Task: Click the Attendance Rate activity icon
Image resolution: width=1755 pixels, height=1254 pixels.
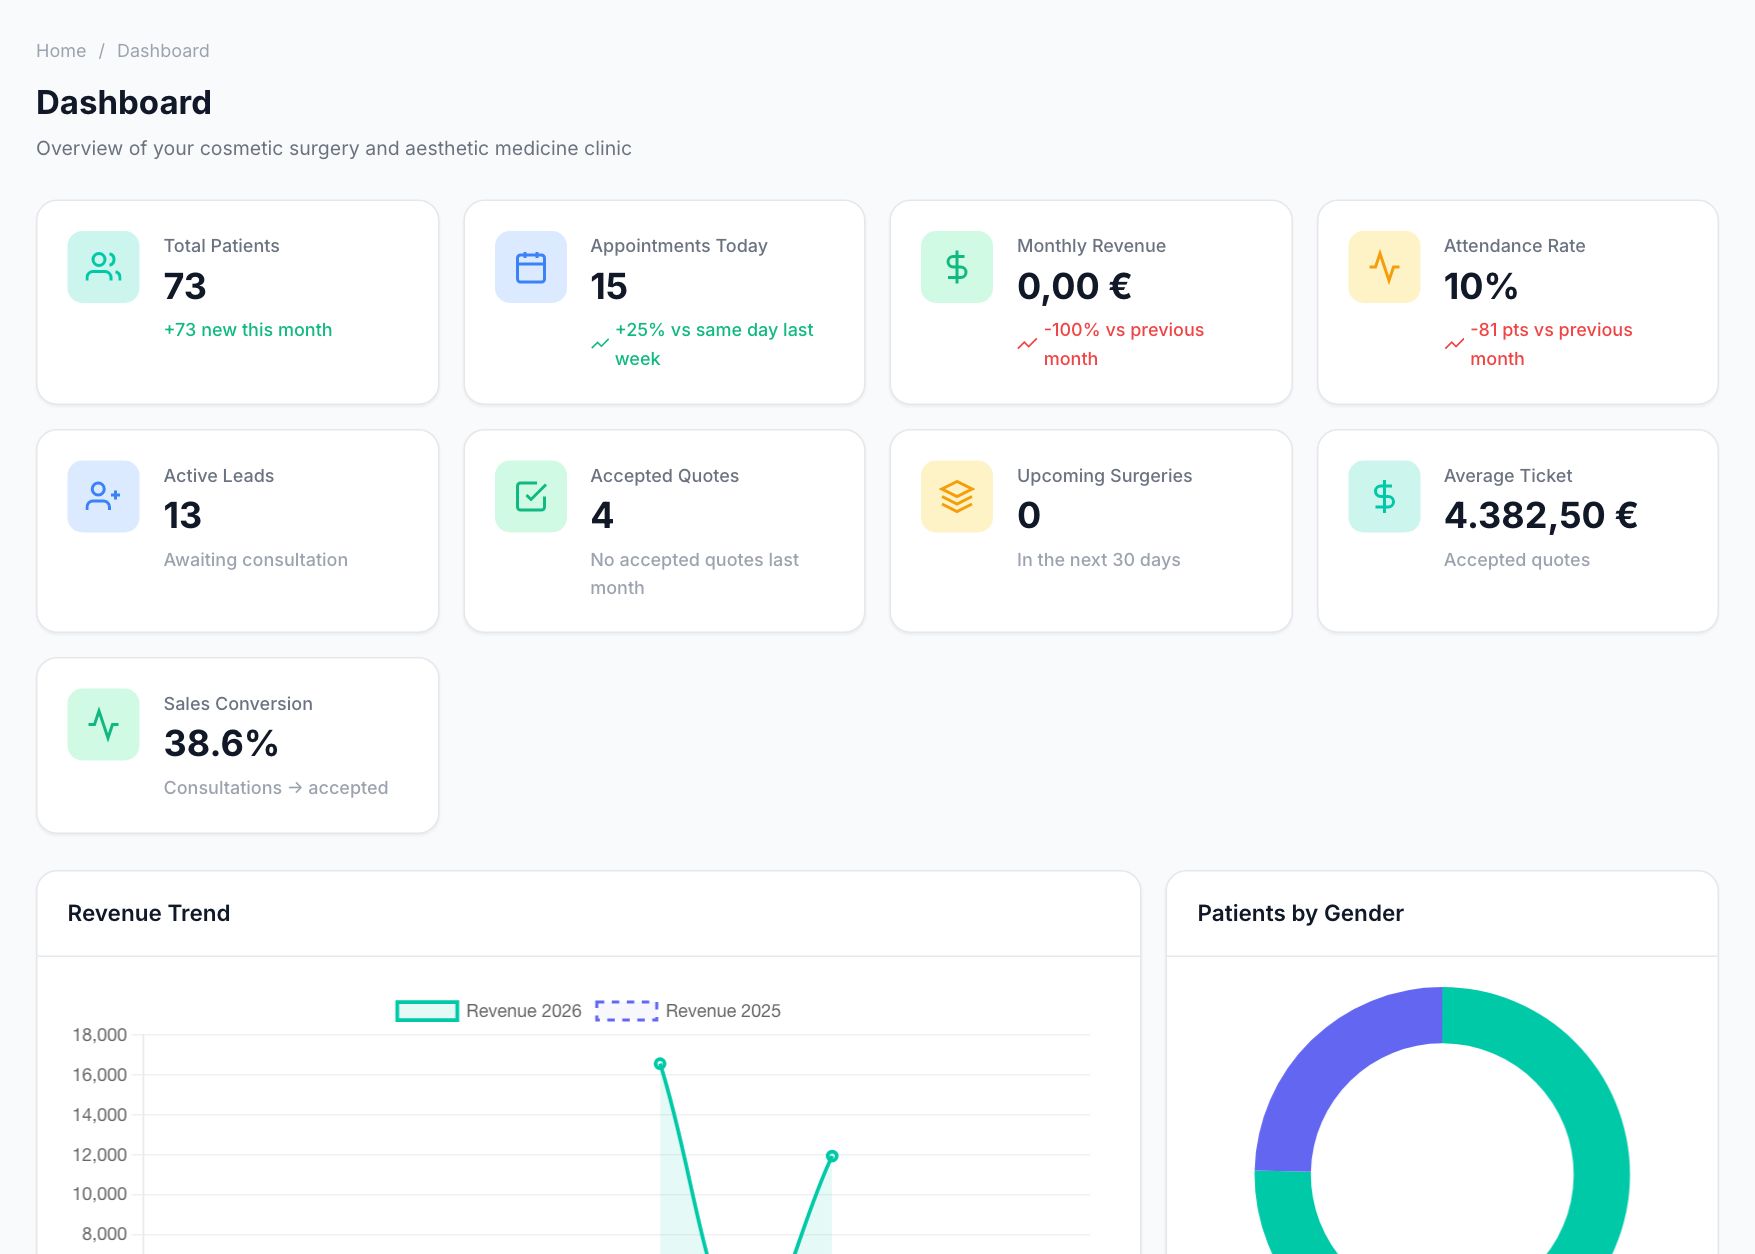Action: click(1384, 267)
